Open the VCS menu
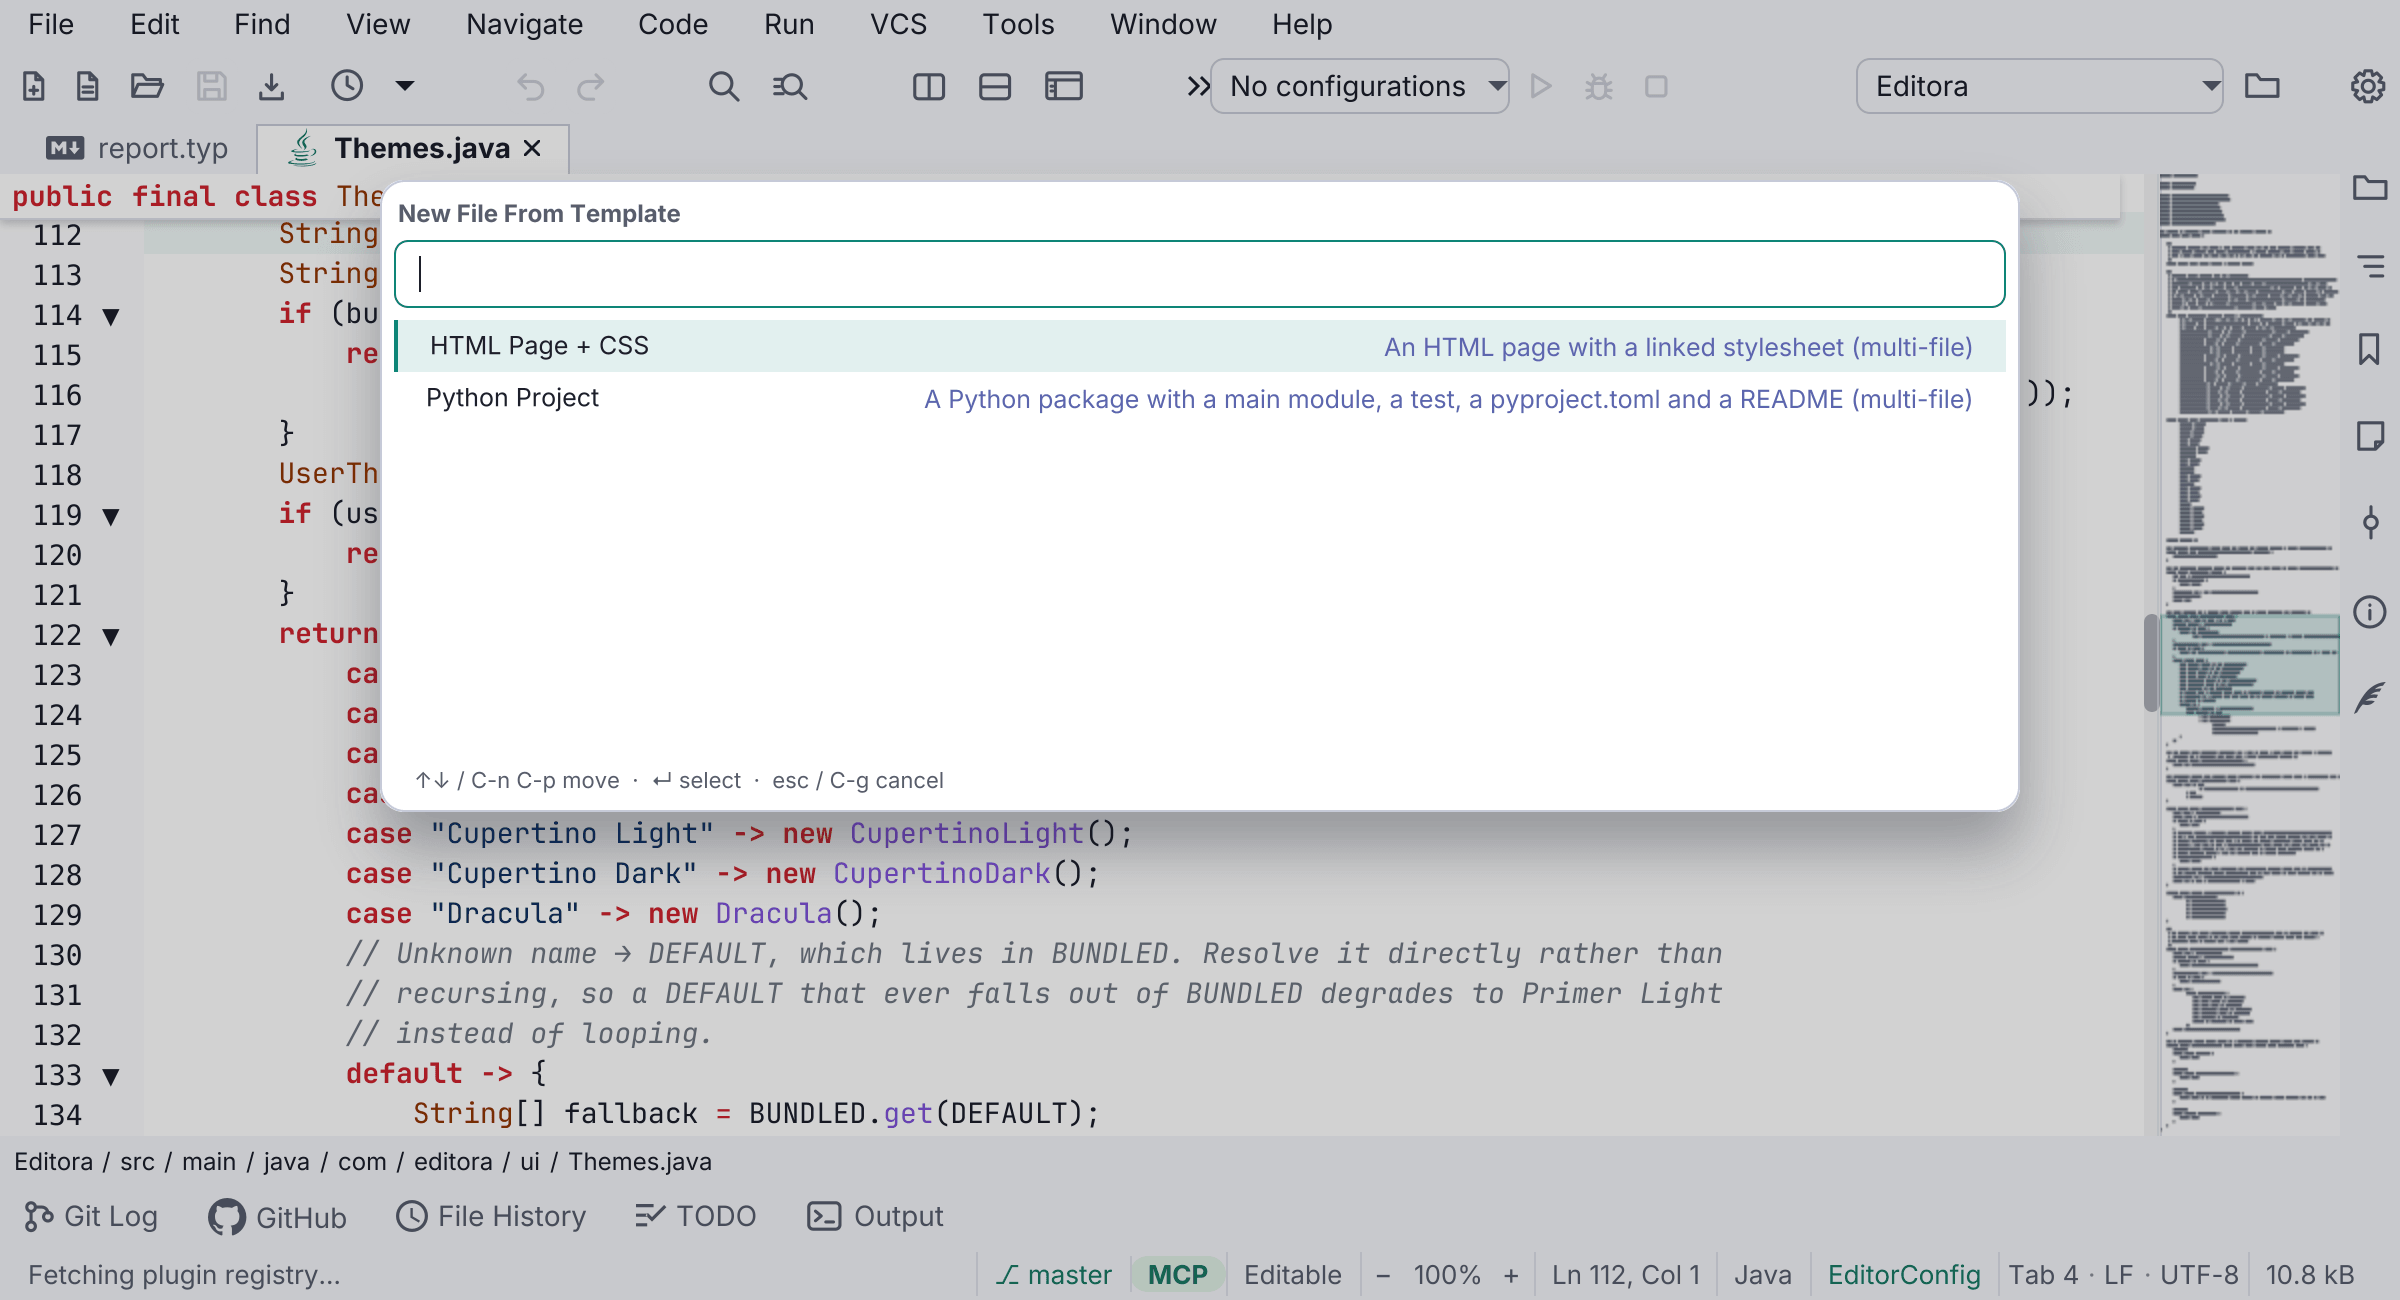Image resolution: width=2400 pixels, height=1300 pixels. (x=898, y=24)
